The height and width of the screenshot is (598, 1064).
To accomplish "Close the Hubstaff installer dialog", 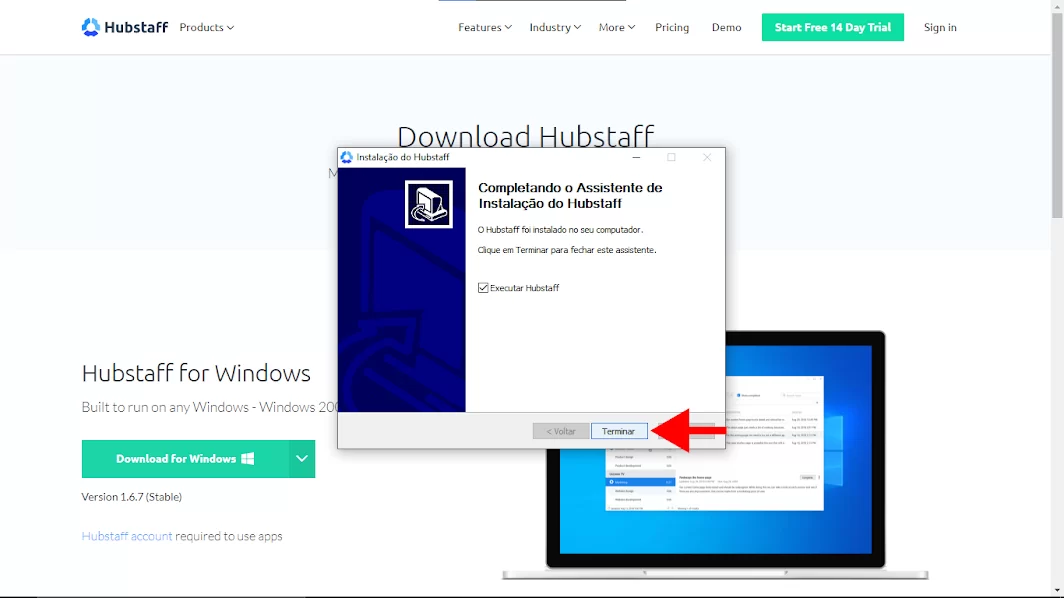I will (707, 157).
